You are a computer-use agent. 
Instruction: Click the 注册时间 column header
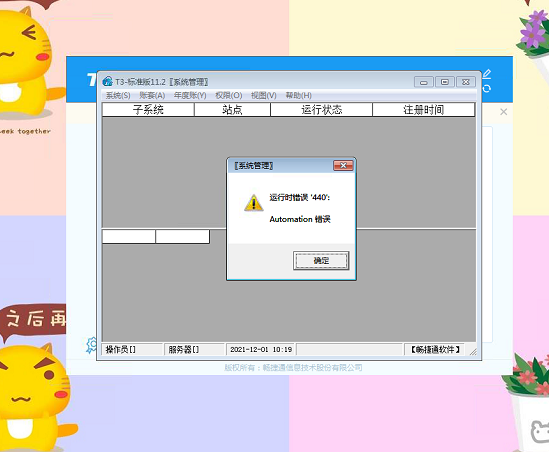pyautogui.click(x=424, y=110)
